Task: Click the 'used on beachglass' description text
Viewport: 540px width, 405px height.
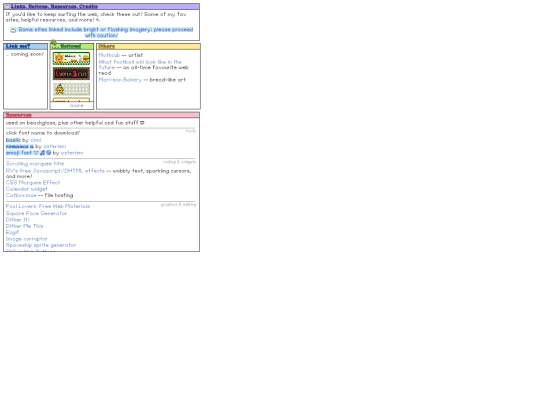Action: (75, 123)
